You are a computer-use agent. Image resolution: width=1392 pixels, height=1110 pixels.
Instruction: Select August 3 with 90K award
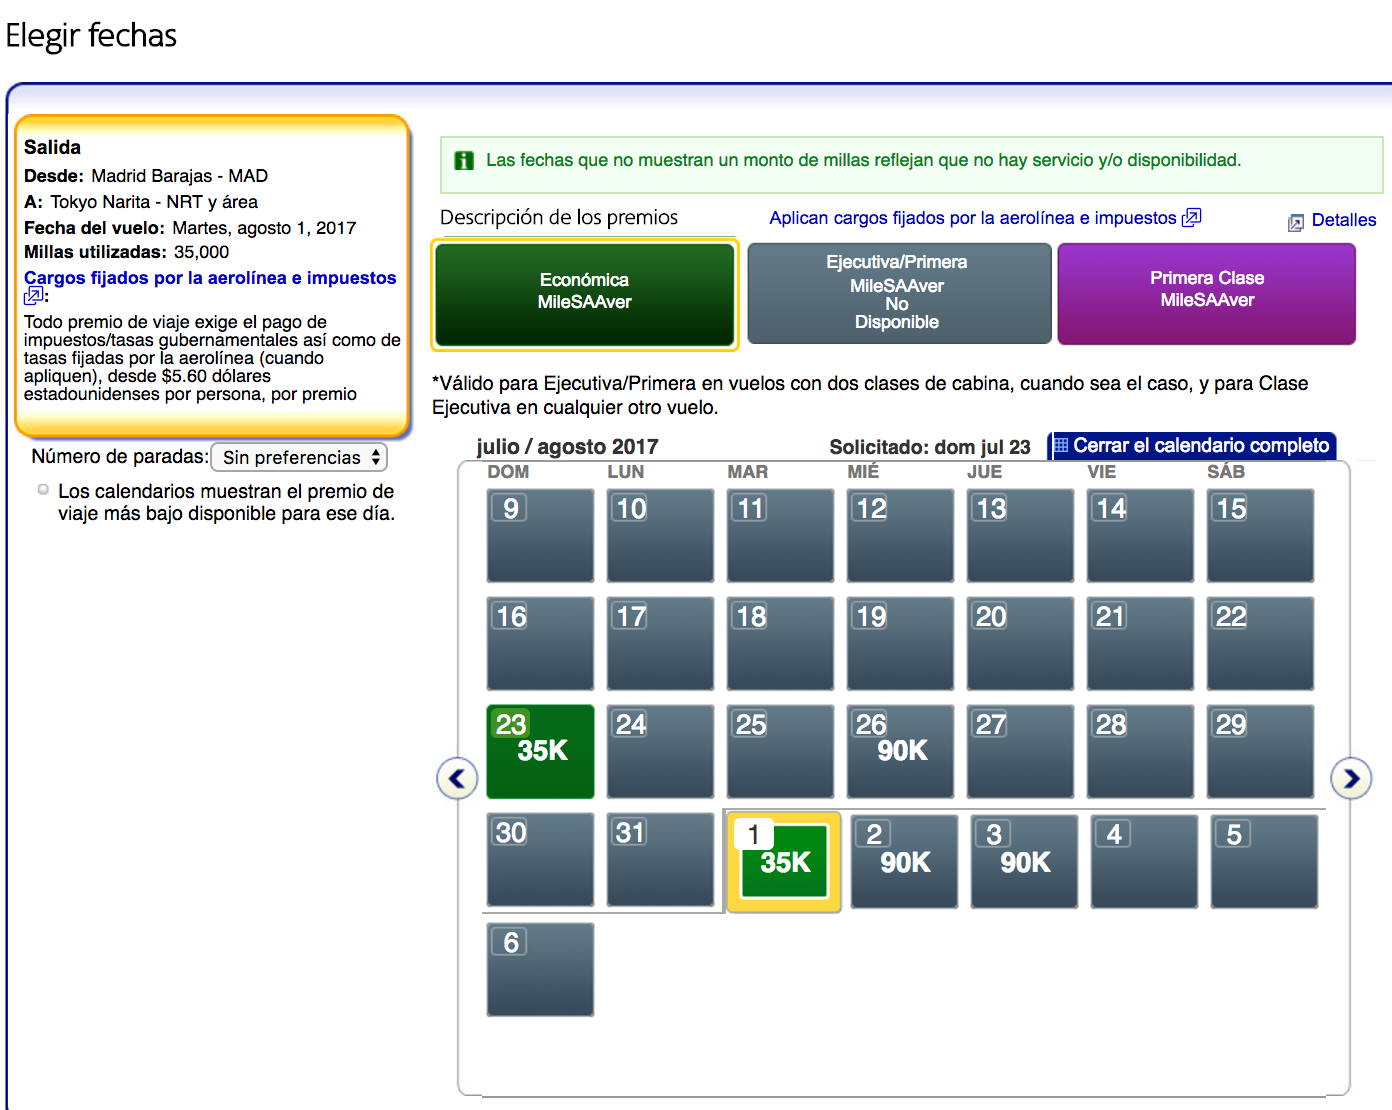[1024, 861]
